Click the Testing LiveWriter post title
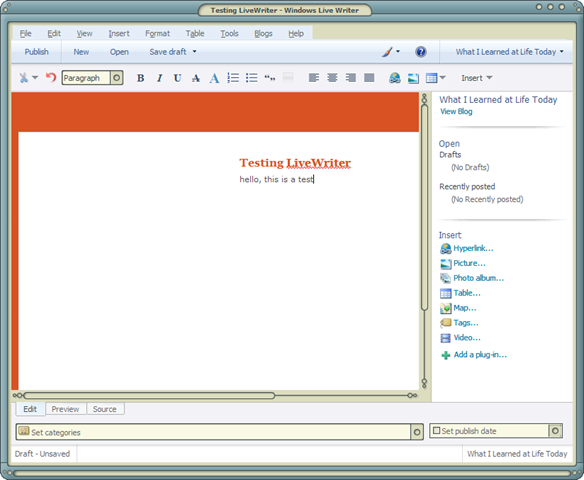This screenshot has width=584, height=480. [295, 163]
